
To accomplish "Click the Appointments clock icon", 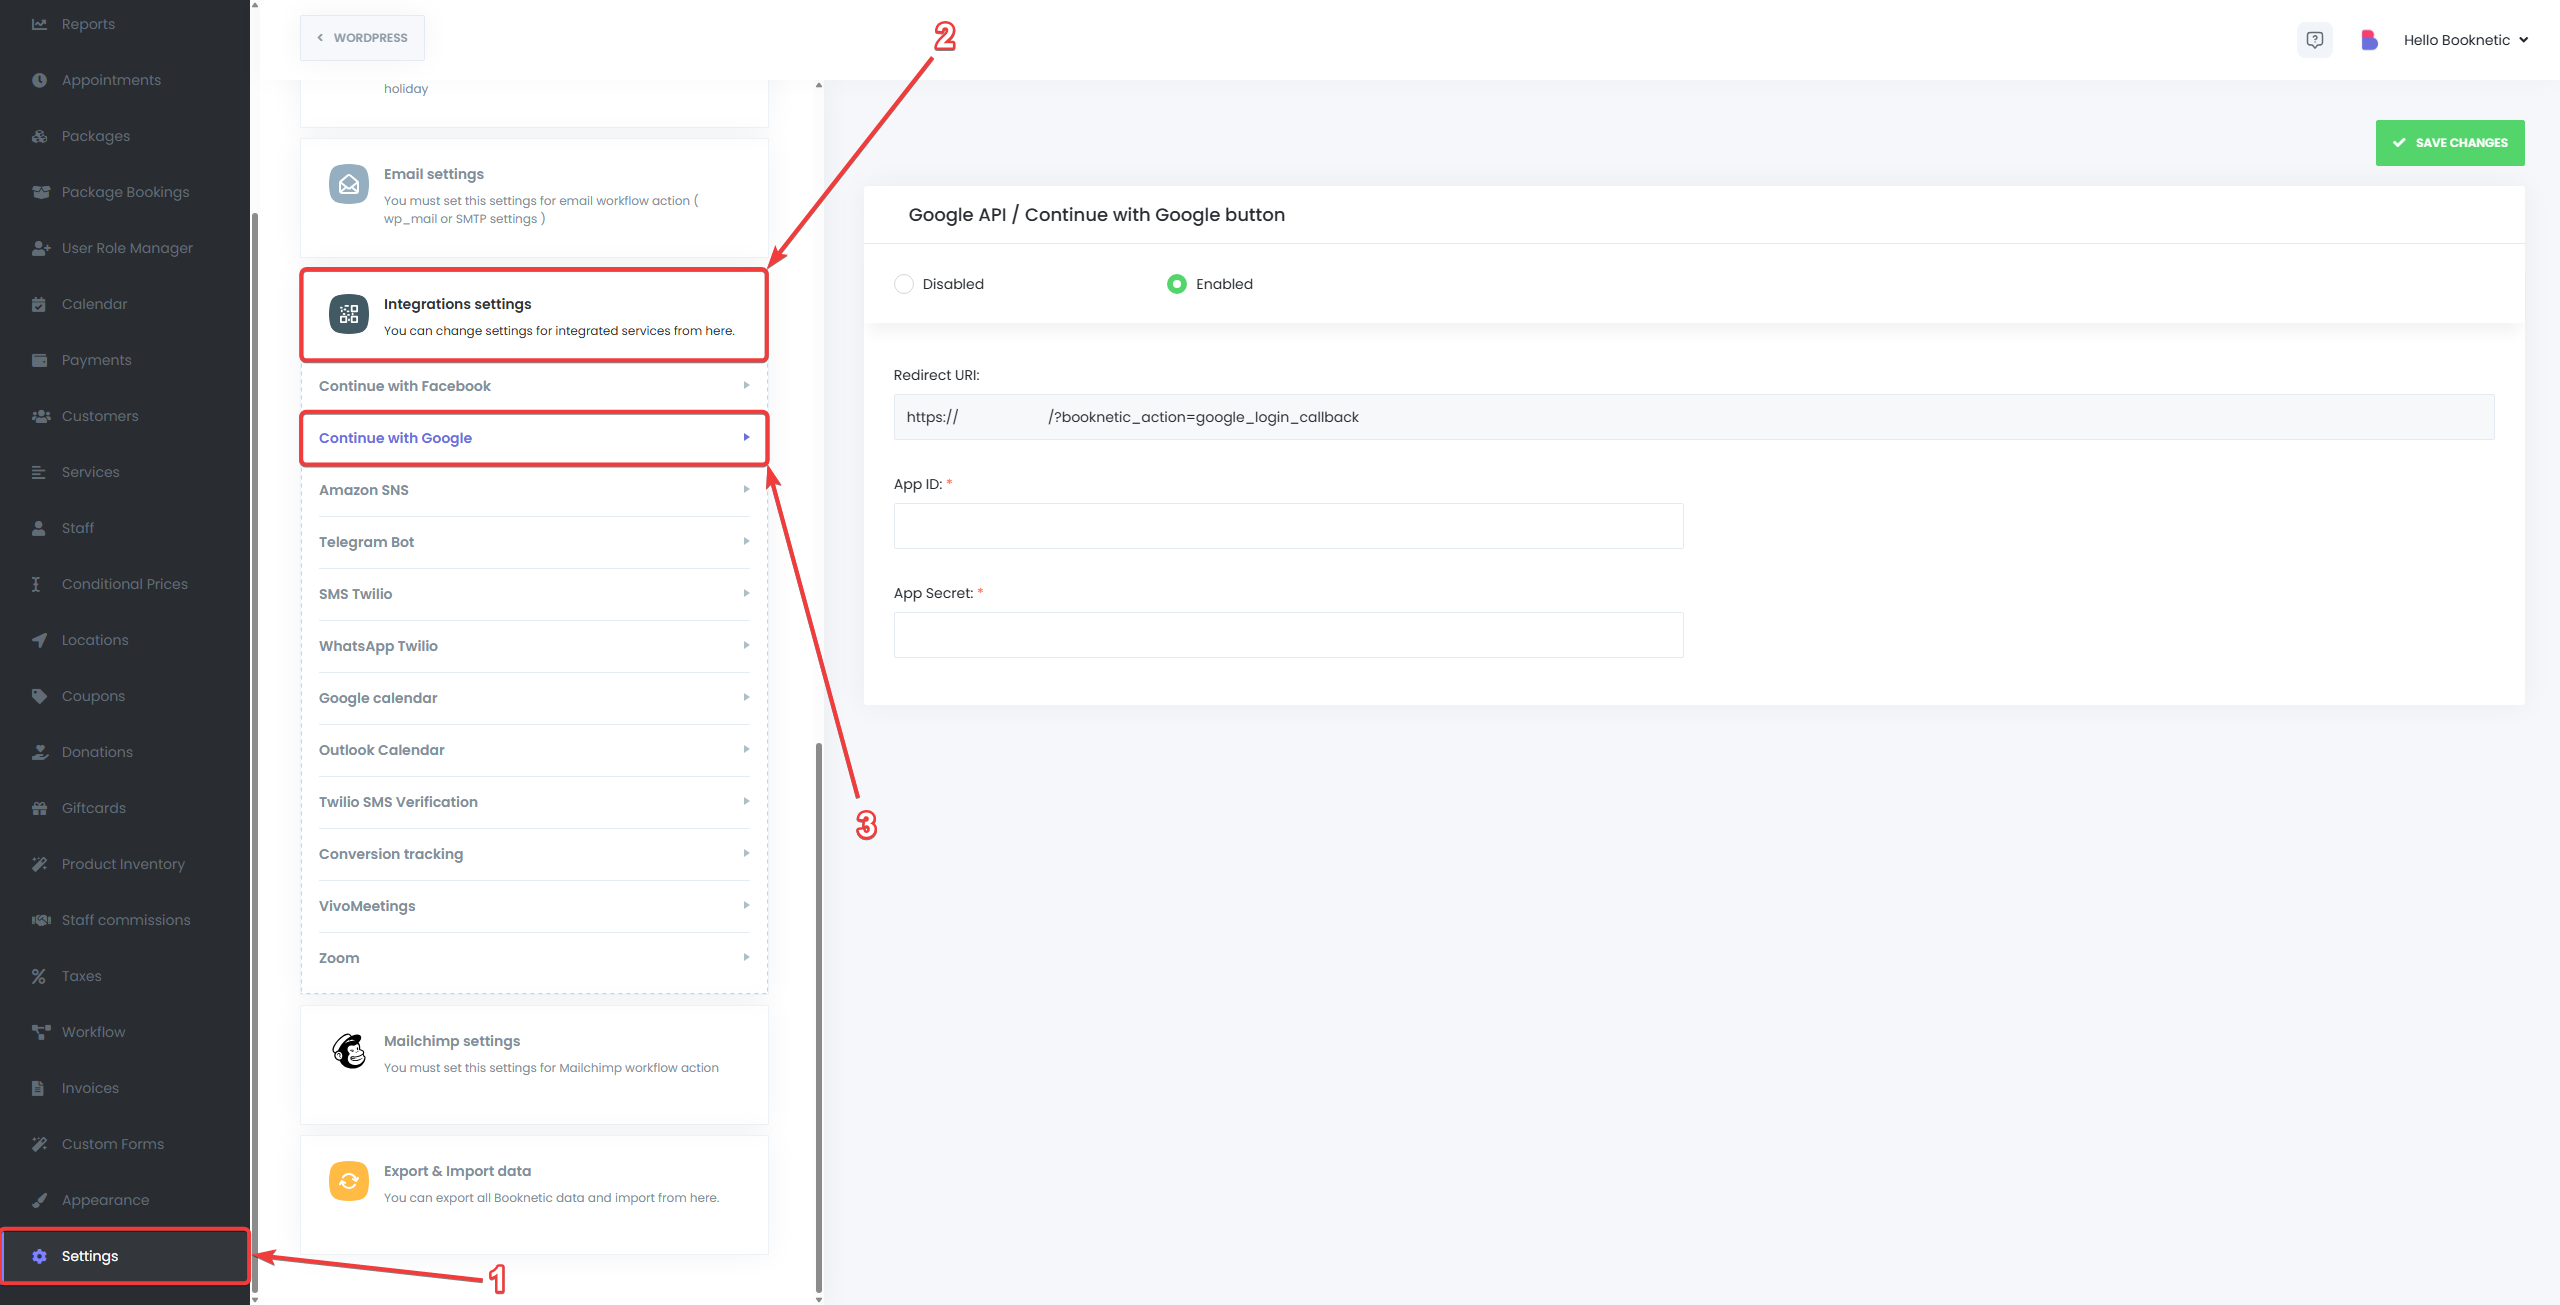I will pos(39,80).
